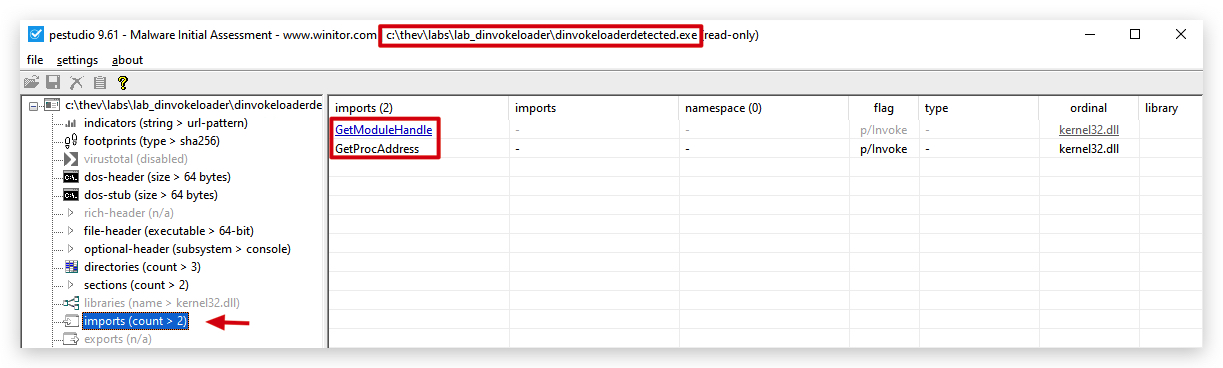
Task: Select libraries (name > kernel32.dll) item
Action: (162, 303)
